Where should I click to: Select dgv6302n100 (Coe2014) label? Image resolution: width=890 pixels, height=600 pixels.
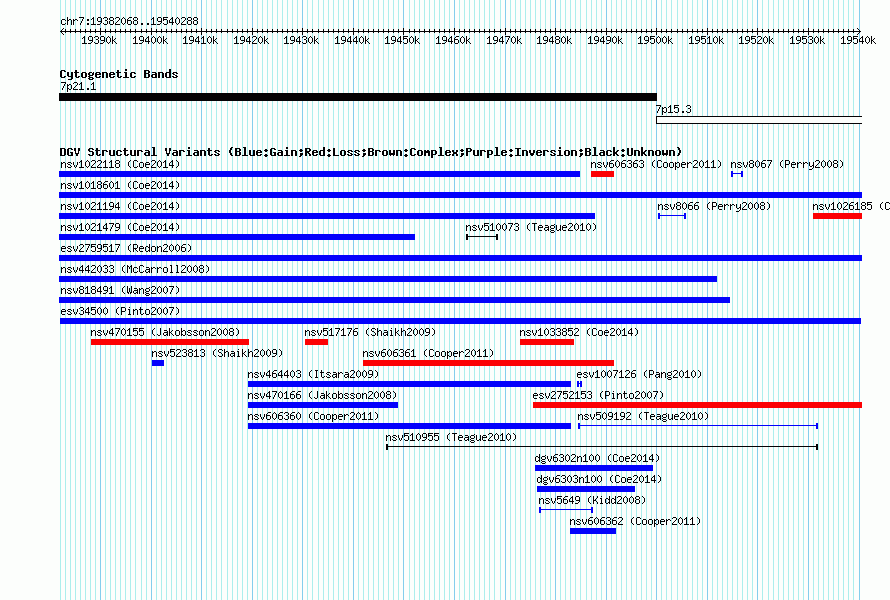coord(597,459)
